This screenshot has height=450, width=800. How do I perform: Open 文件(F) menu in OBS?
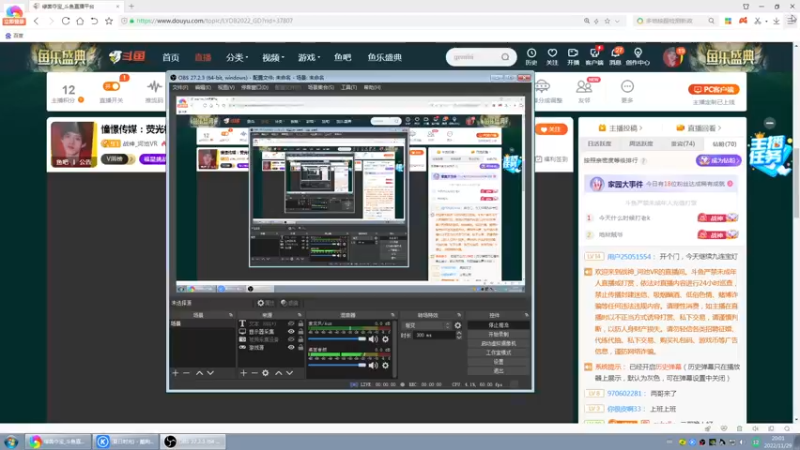pyautogui.click(x=180, y=88)
